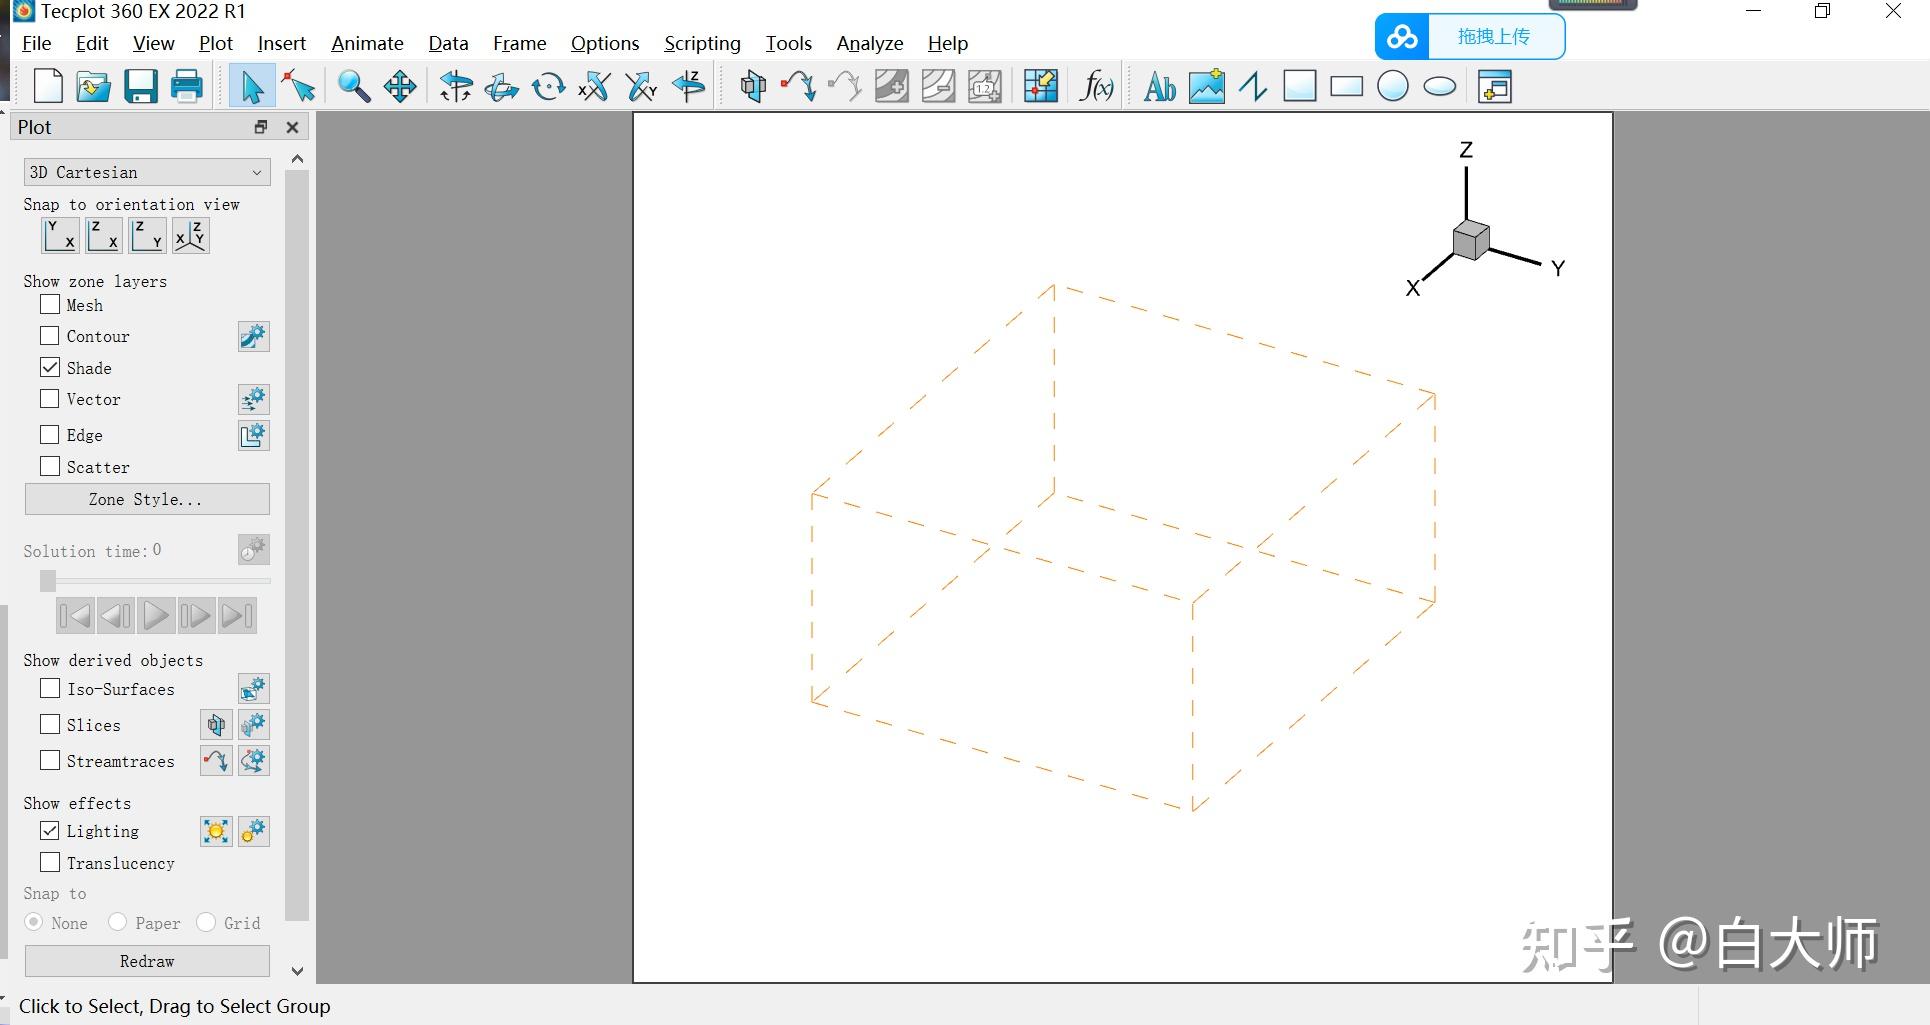The image size is (1930, 1025).
Task: Activate the Streamtrace placement tool
Action: 797,86
